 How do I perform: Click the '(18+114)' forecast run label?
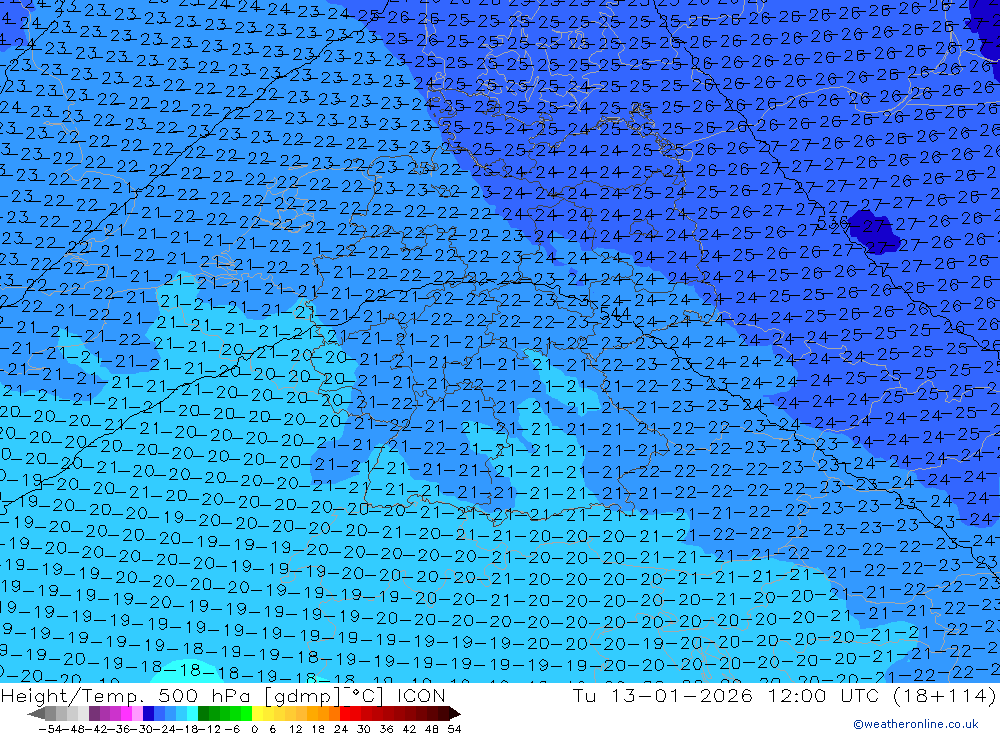[x=943, y=695]
